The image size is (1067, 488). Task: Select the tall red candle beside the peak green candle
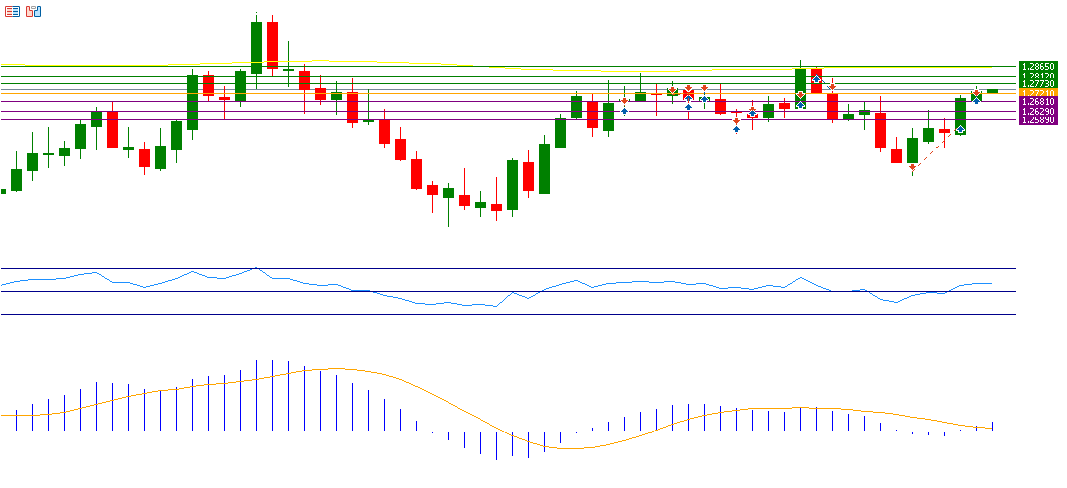pos(272,45)
